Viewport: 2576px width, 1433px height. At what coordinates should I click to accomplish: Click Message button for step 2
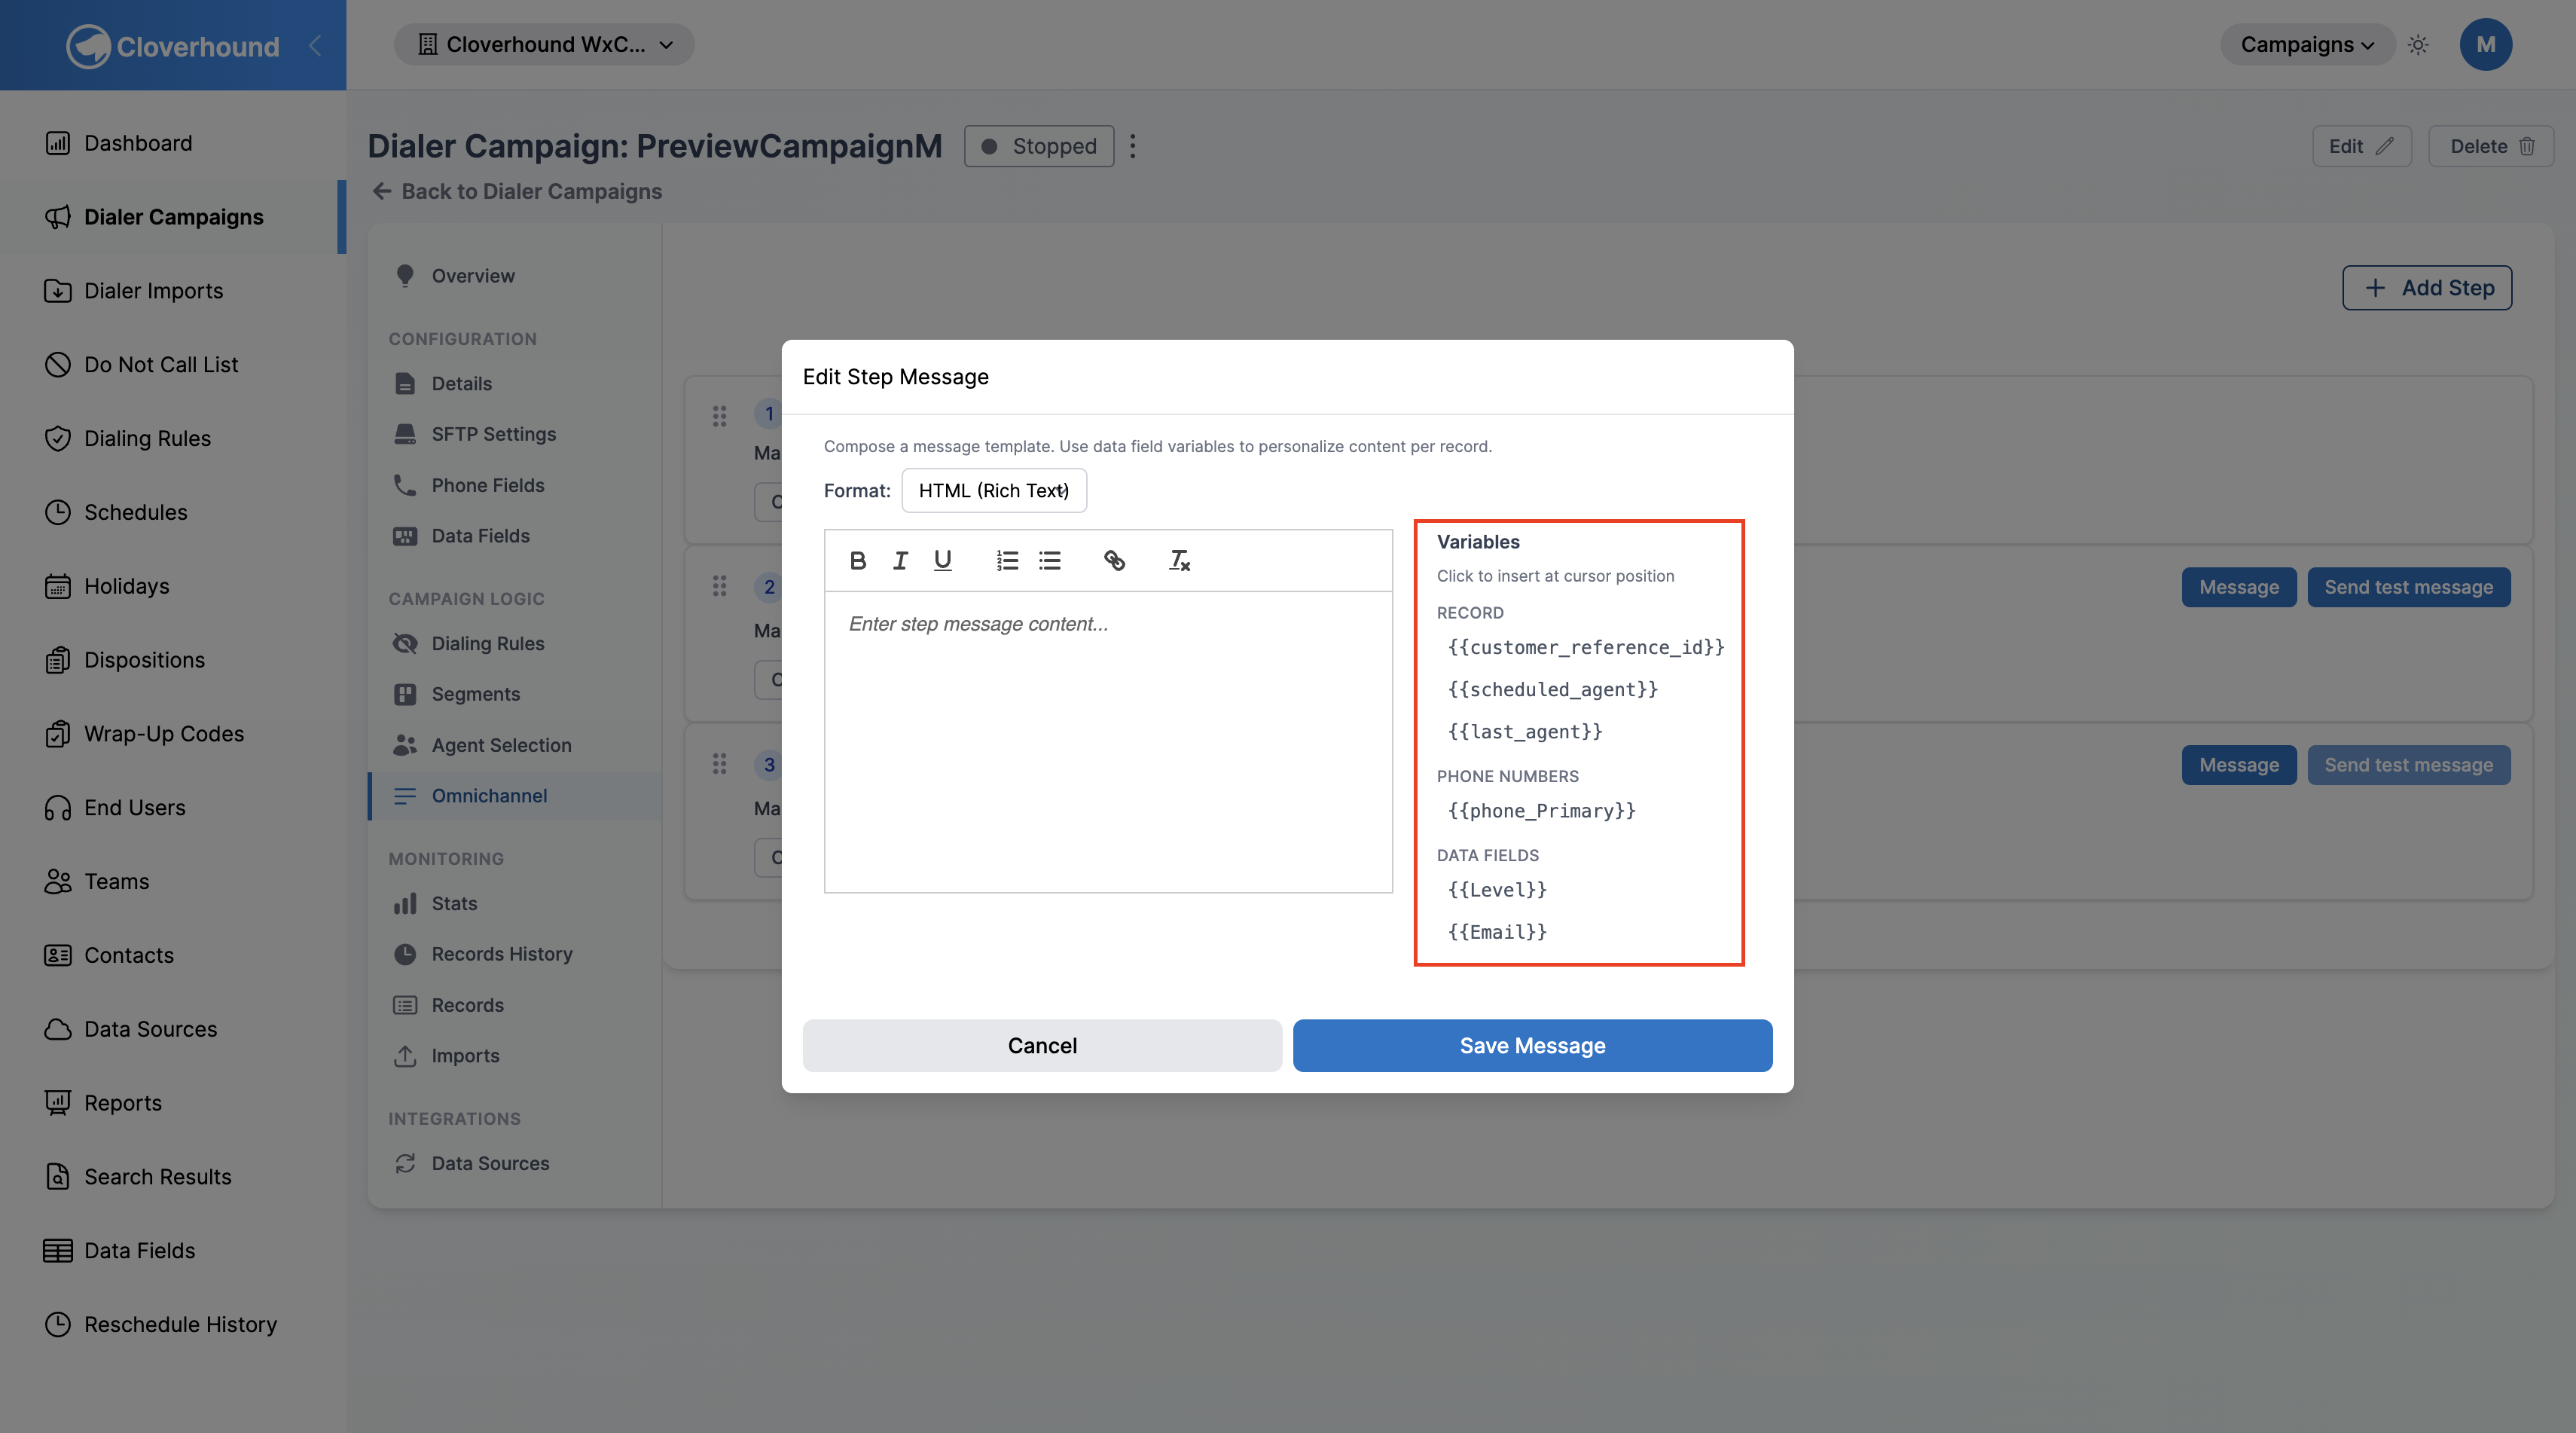pyautogui.click(x=2239, y=587)
